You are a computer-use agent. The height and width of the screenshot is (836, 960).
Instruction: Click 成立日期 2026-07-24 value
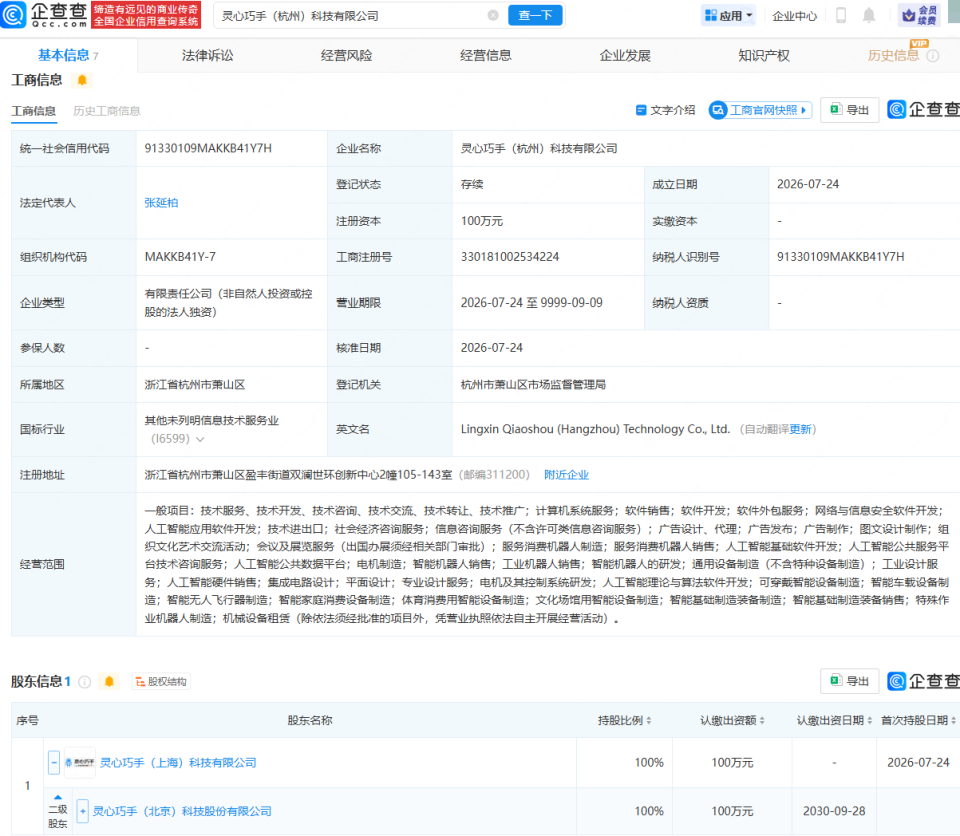[808, 184]
